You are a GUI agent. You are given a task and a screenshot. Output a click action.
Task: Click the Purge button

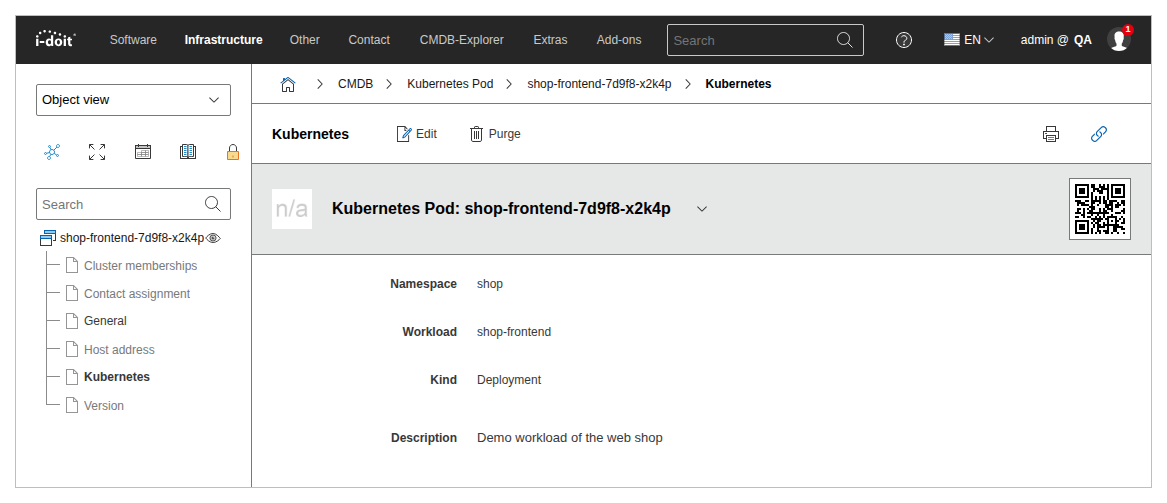click(495, 134)
